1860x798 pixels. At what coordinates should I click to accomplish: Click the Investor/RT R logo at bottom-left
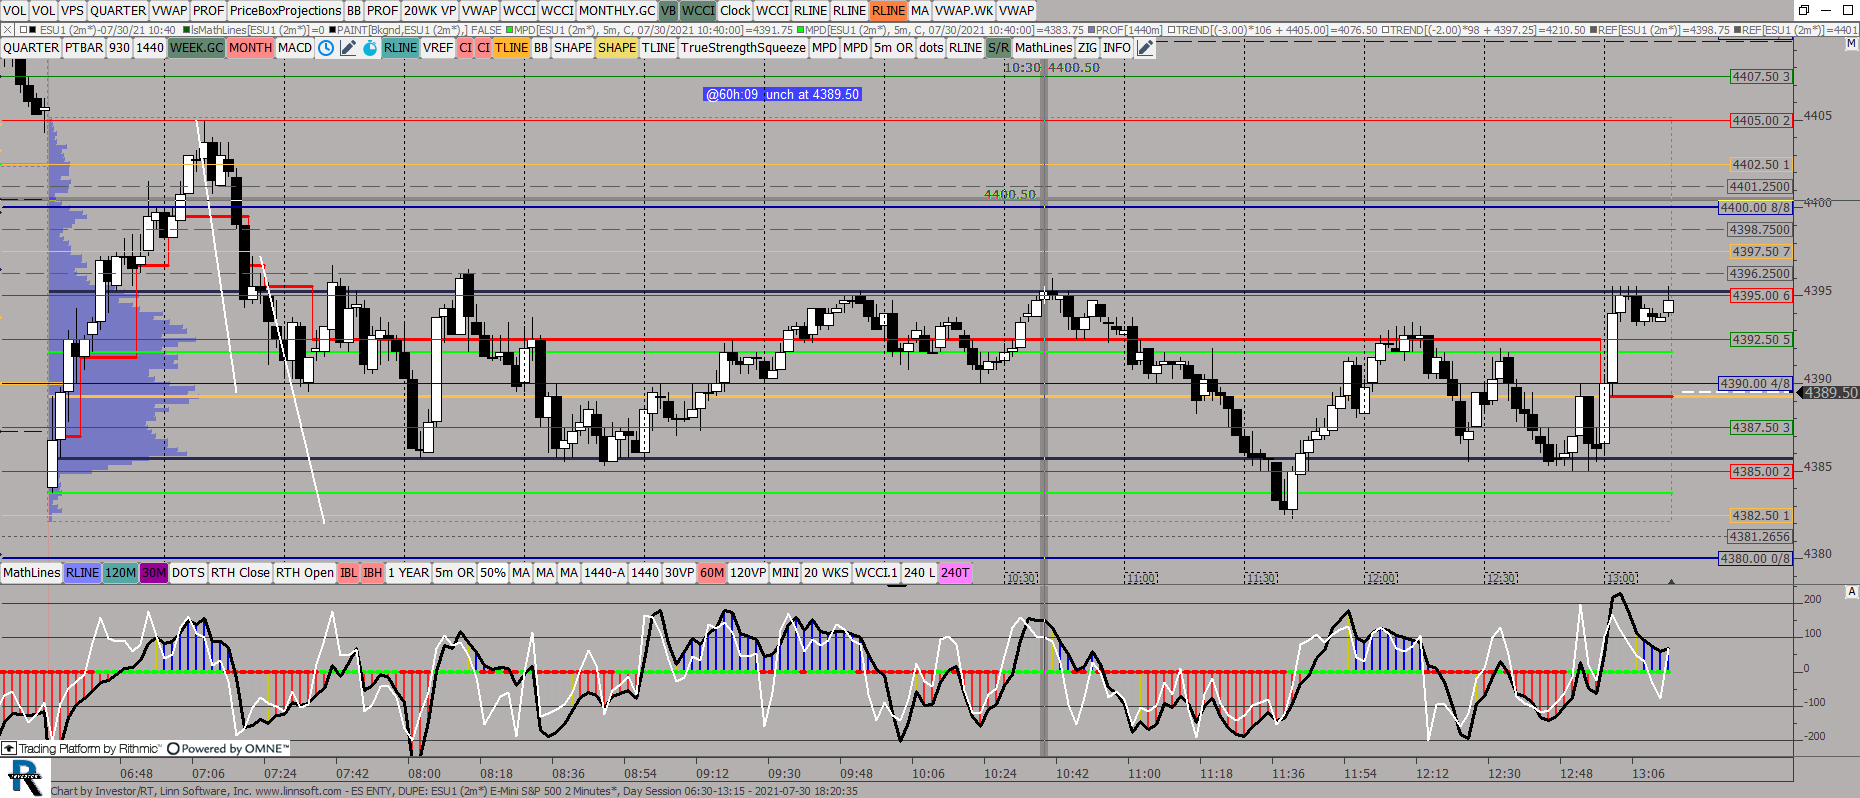(25, 777)
